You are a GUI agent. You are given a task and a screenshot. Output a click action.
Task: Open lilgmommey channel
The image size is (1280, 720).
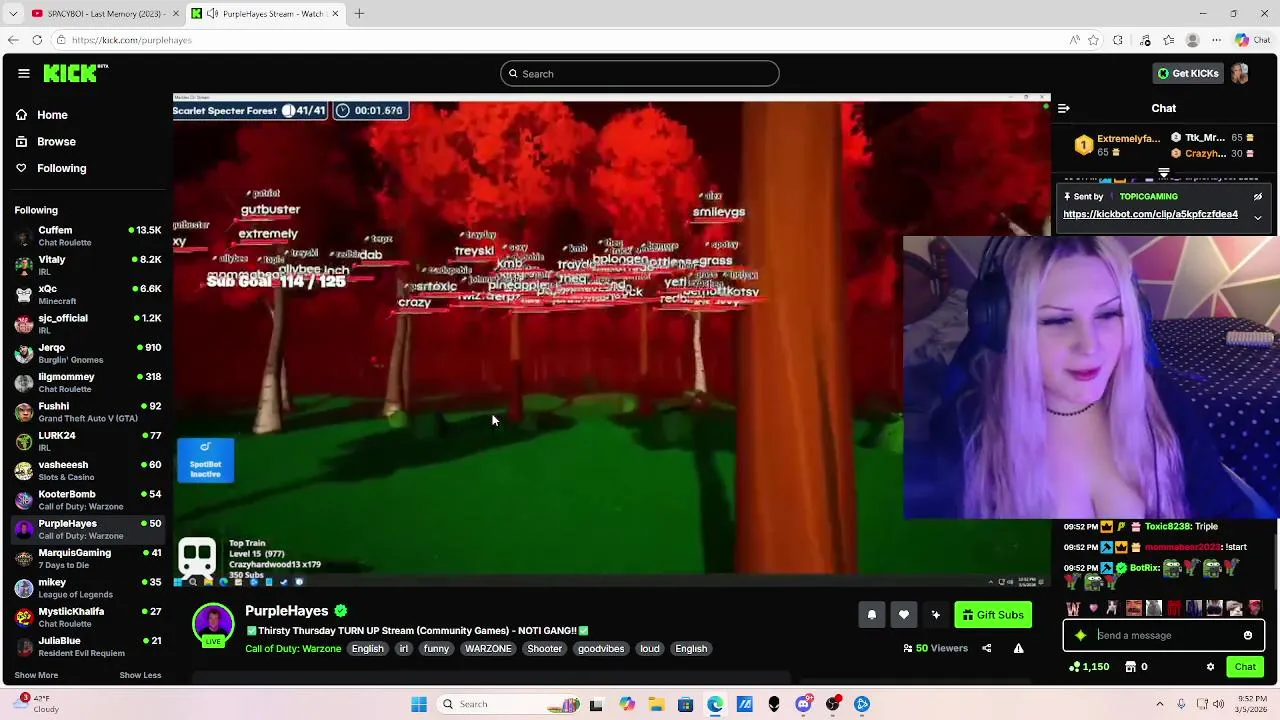click(88, 382)
